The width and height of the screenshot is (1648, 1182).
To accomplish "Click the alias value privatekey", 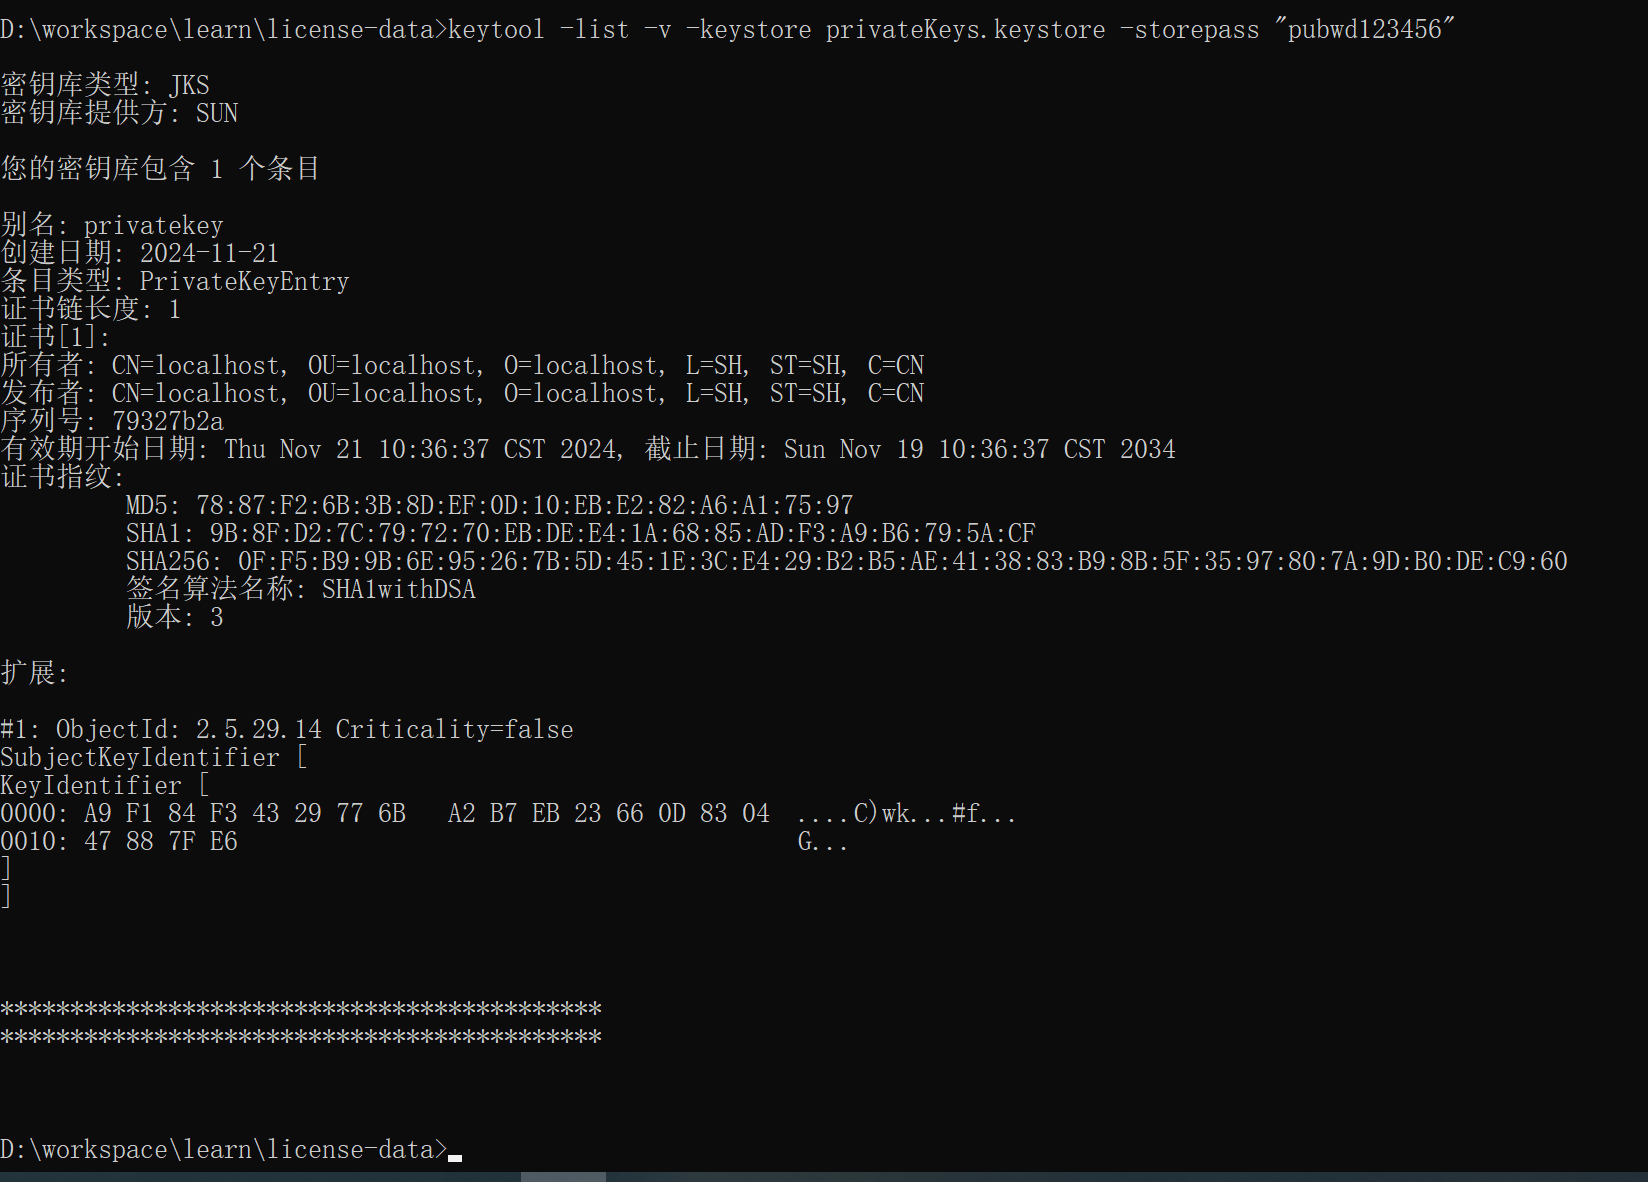I will click(153, 225).
